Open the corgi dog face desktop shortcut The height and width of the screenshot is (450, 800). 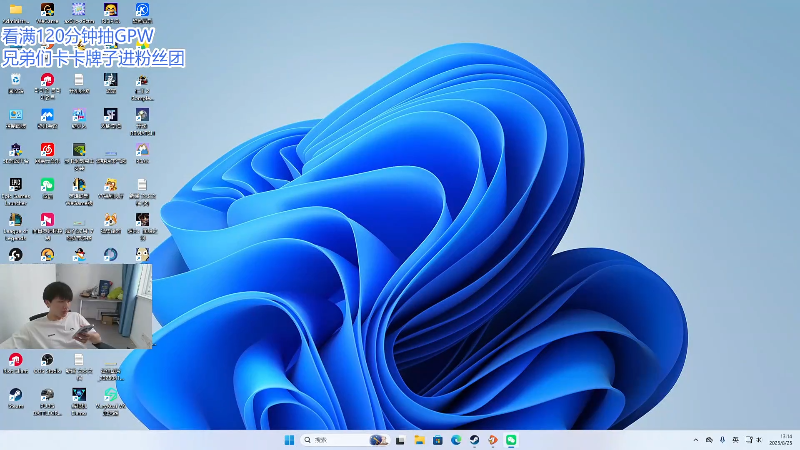click(111, 219)
